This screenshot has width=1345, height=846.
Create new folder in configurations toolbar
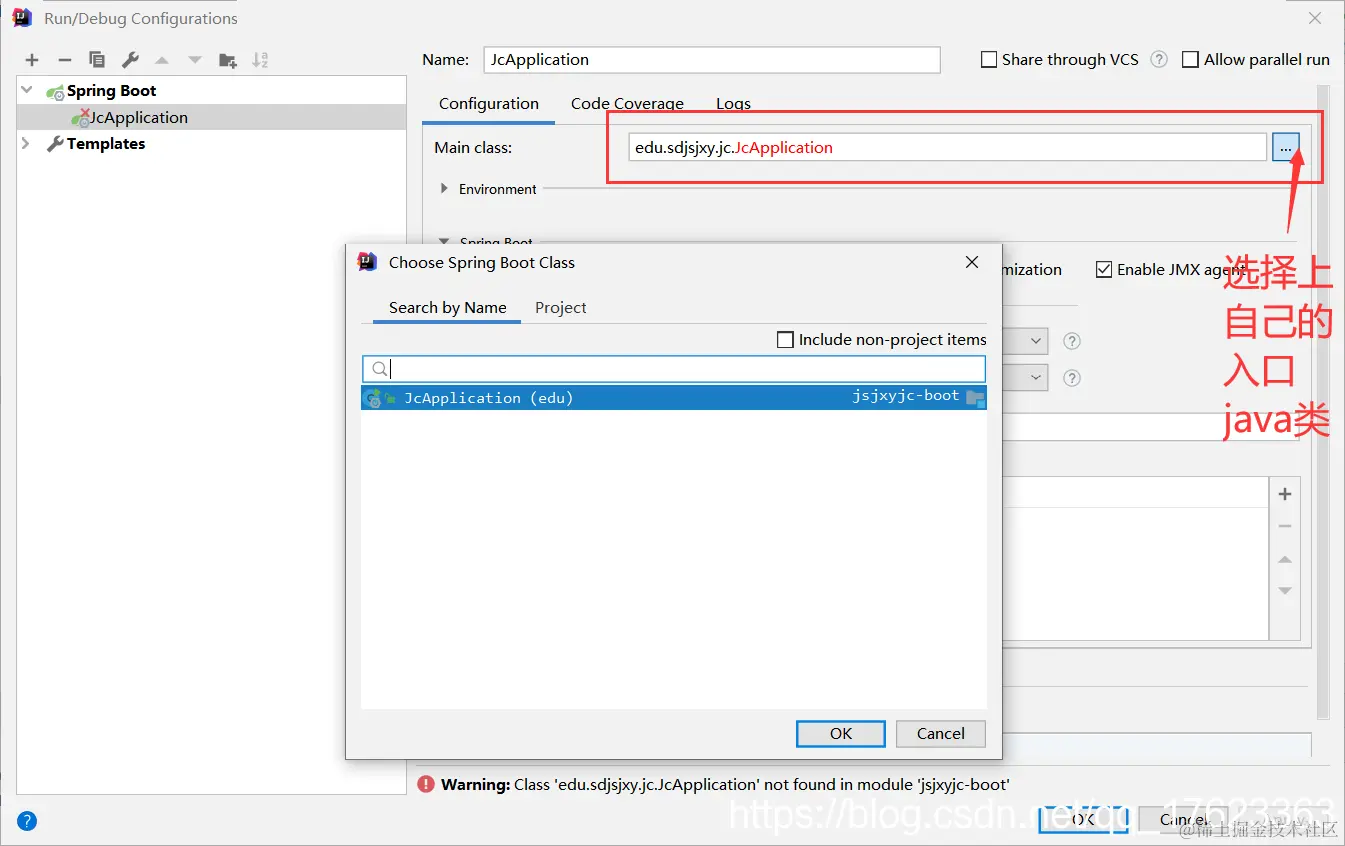pos(228,60)
